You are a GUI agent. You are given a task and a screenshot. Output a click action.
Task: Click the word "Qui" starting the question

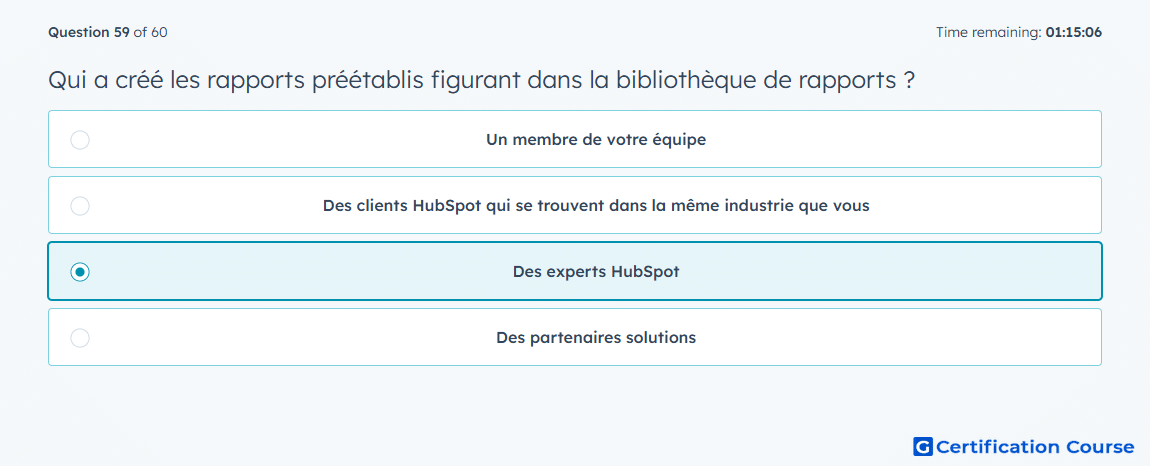point(67,80)
